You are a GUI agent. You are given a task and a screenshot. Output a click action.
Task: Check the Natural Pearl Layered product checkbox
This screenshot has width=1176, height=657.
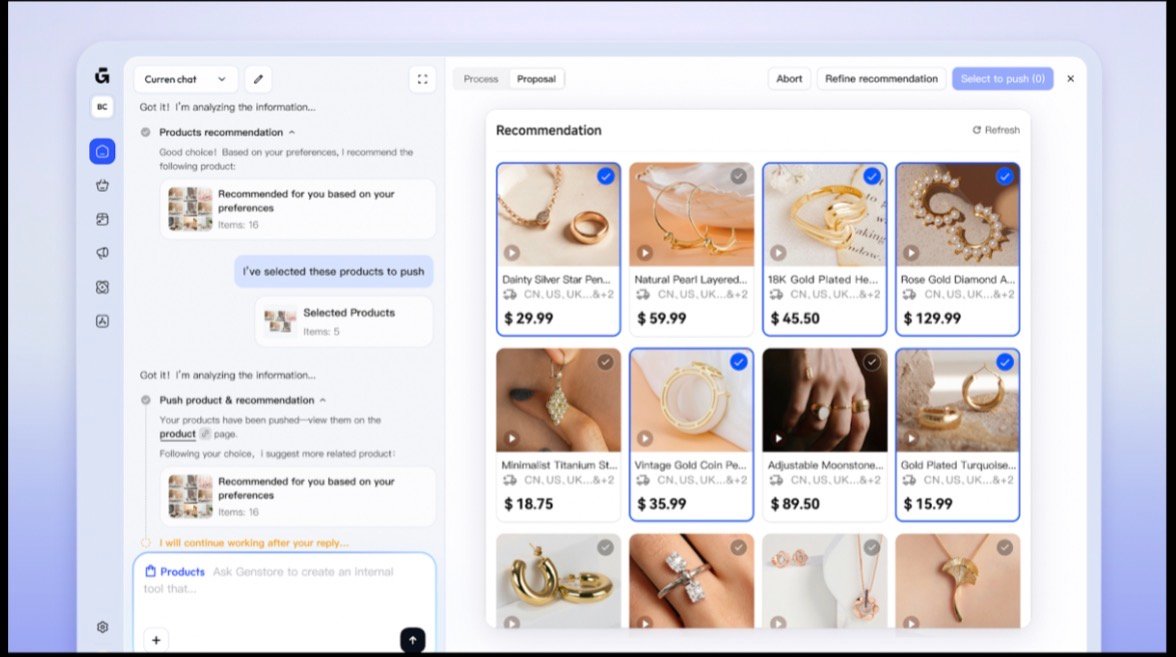coord(738,177)
